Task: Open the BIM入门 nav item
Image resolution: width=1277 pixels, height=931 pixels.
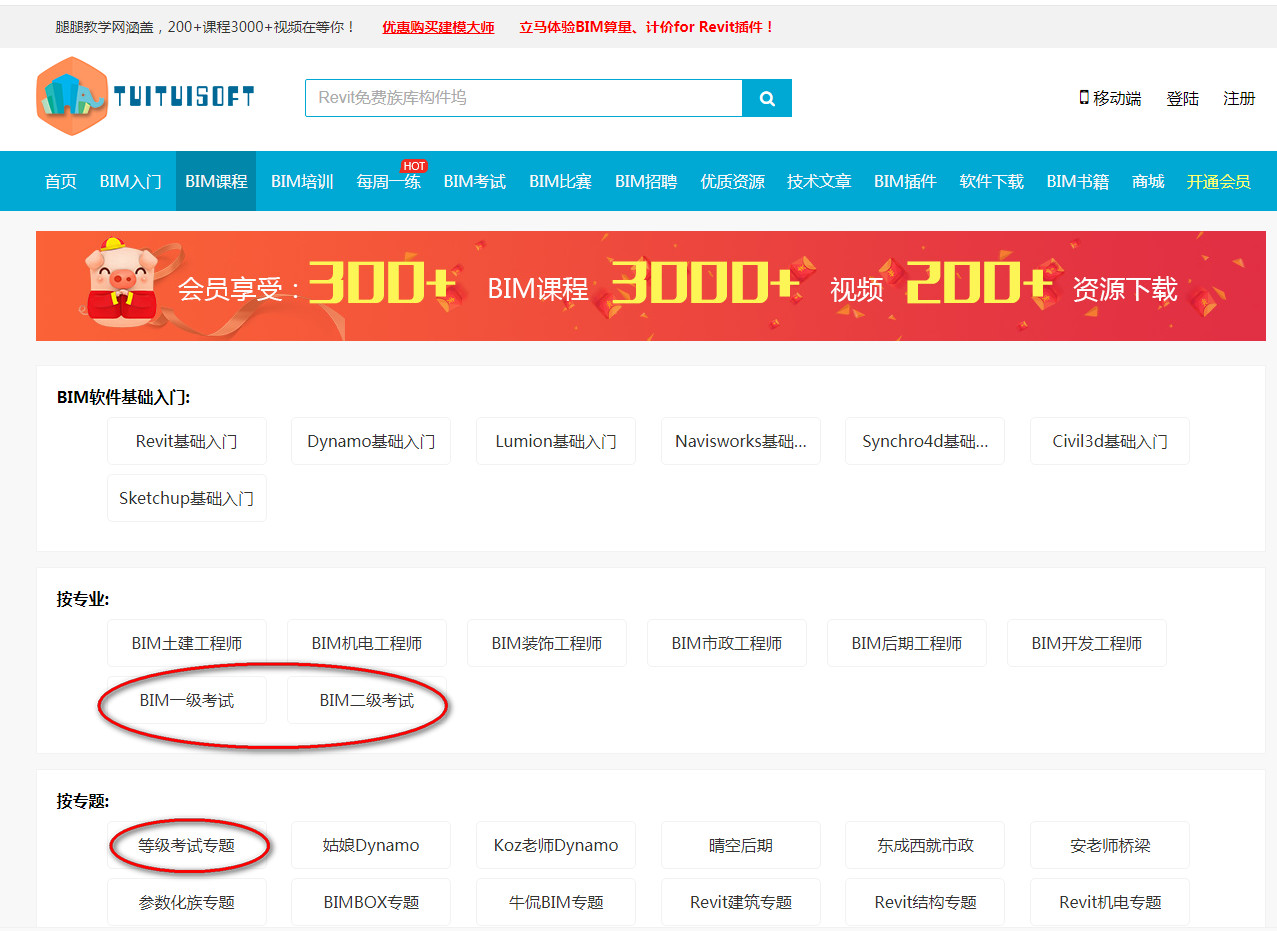Action: (130, 181)
